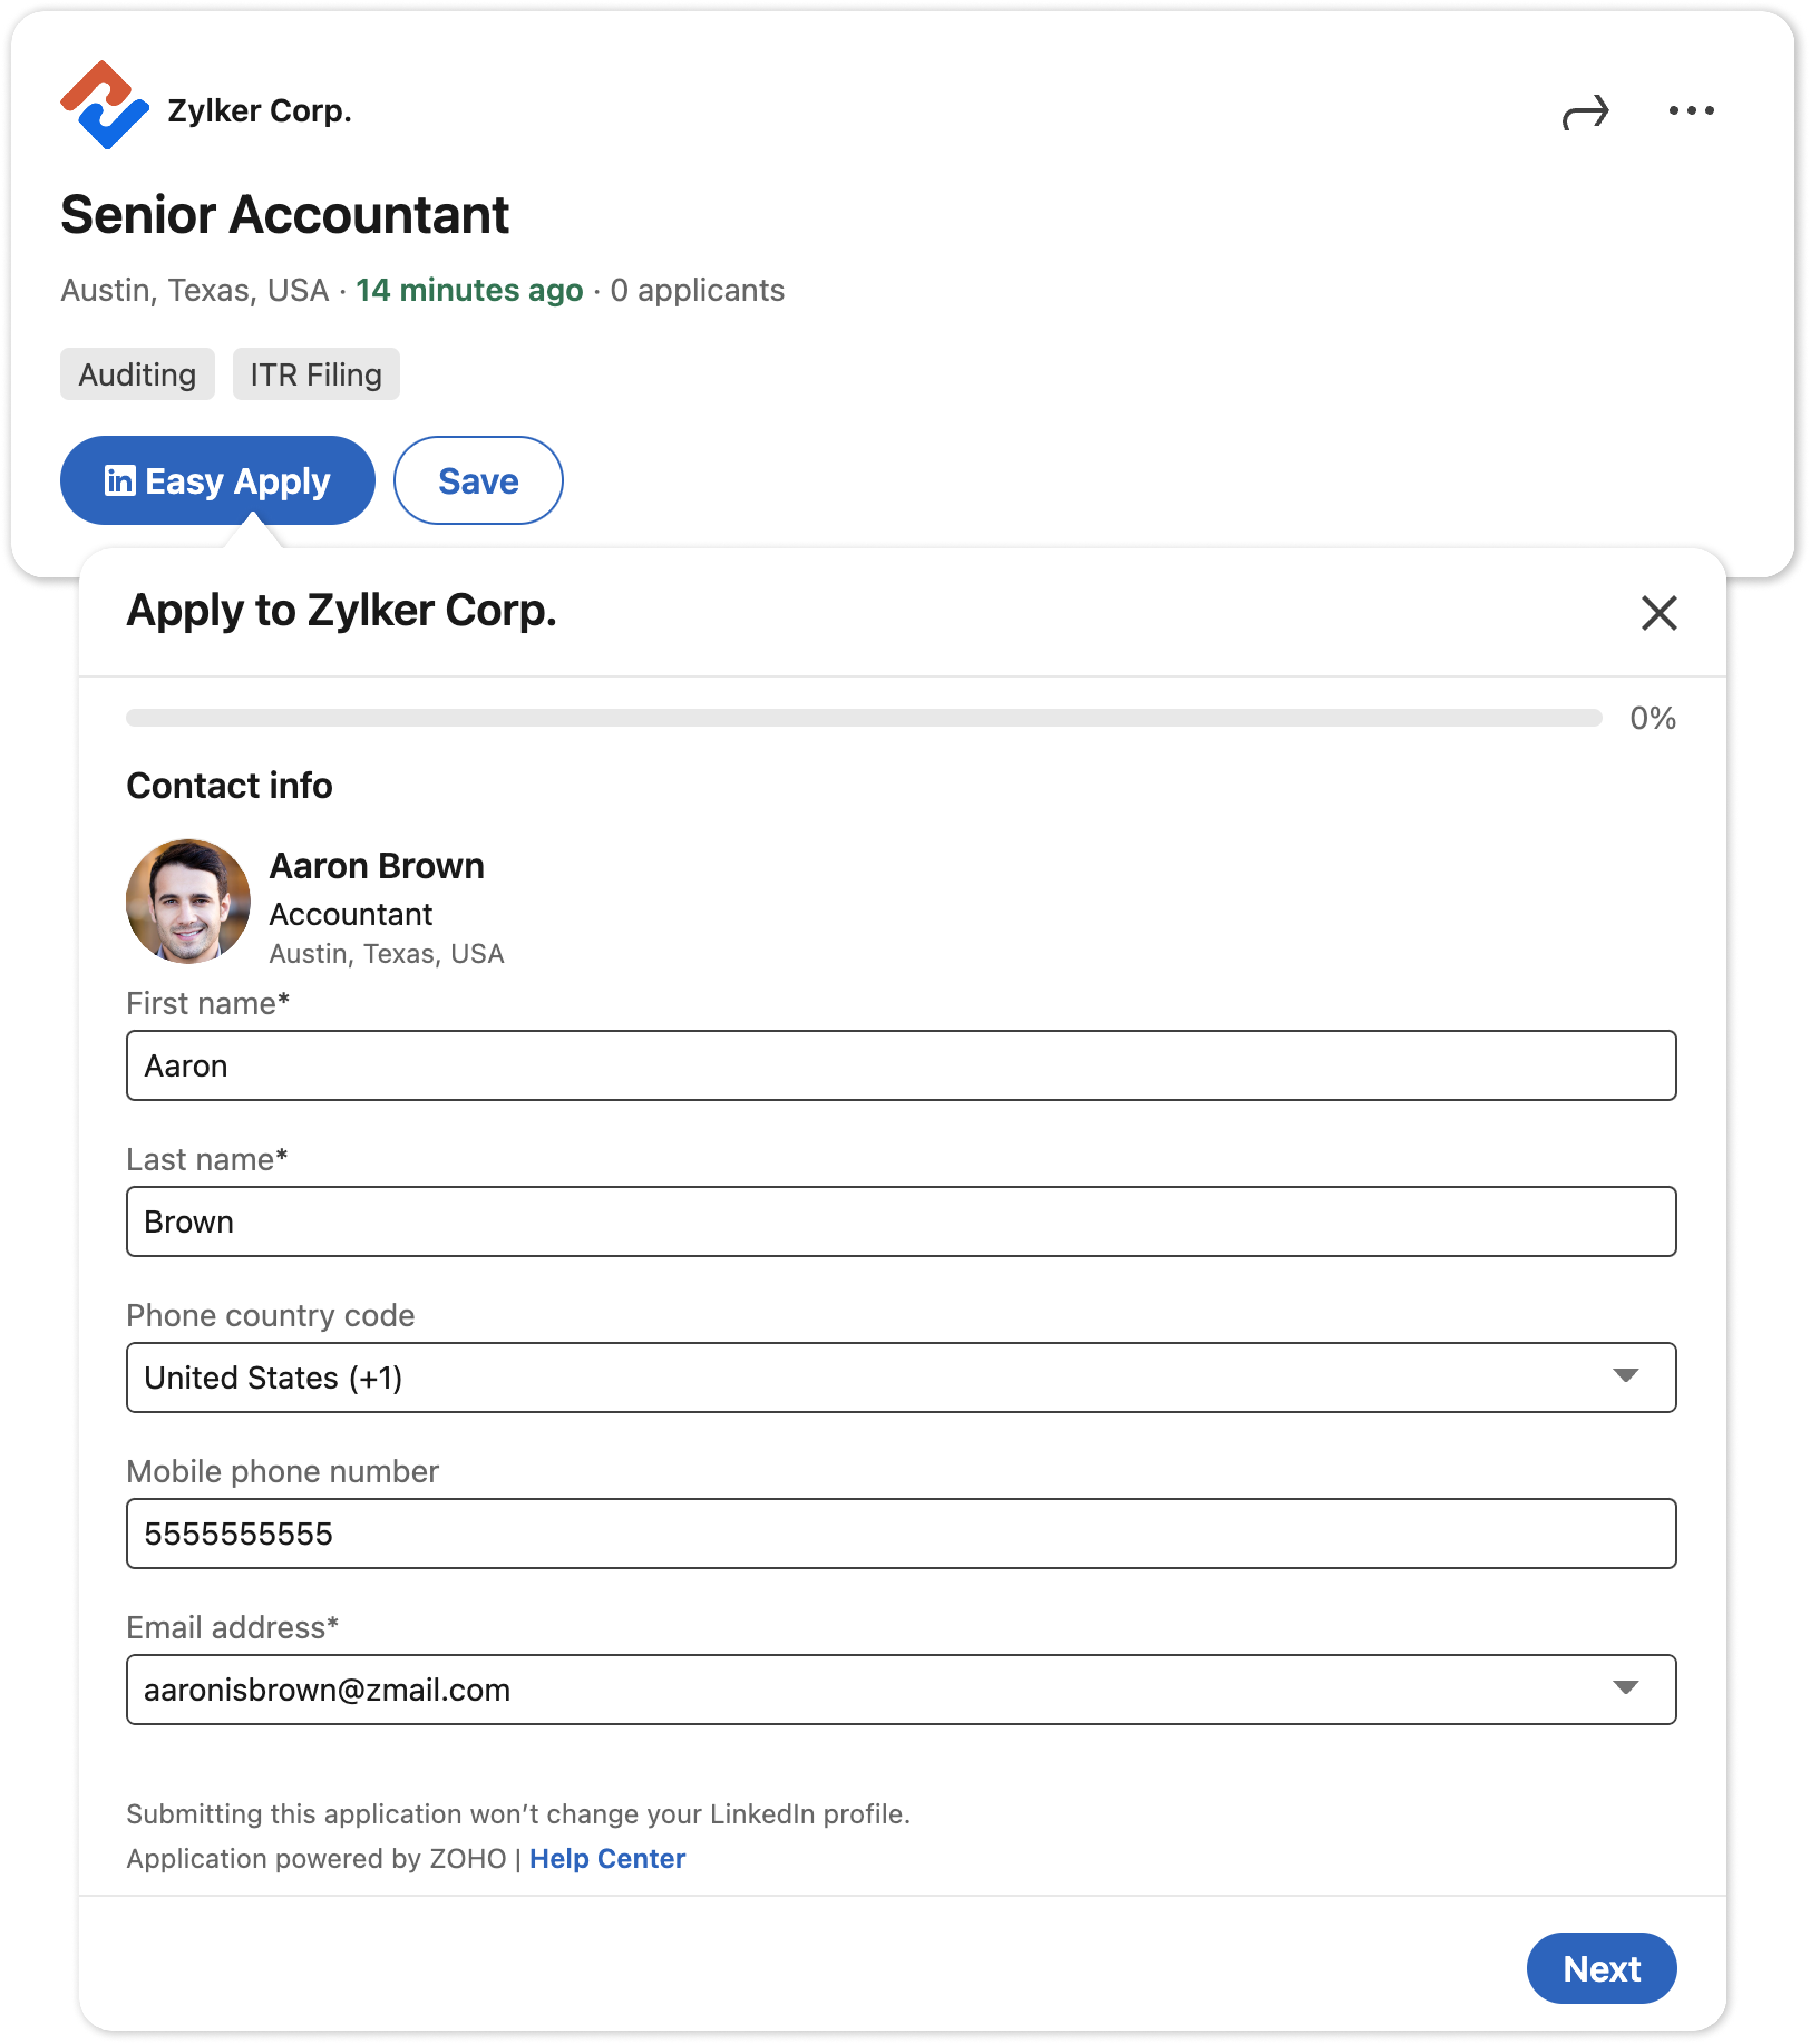Click the share arrow icon
Screen dimensions: 1810x2044
pos(1586,112)
